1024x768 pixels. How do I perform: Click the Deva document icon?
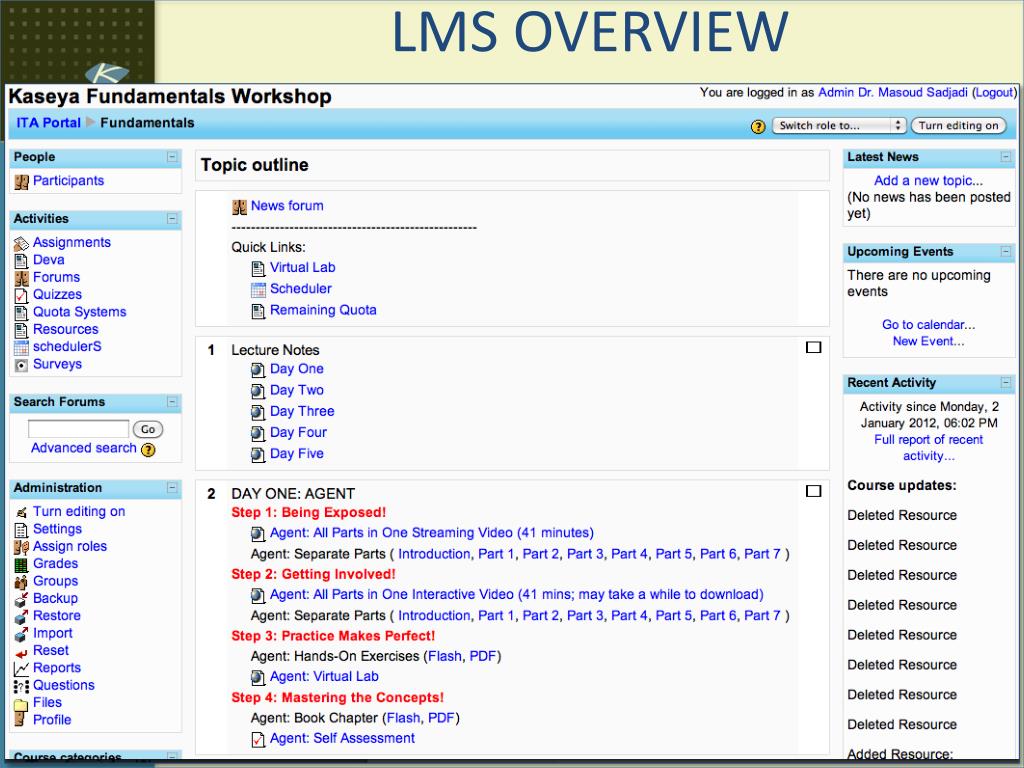coord(22,261)
